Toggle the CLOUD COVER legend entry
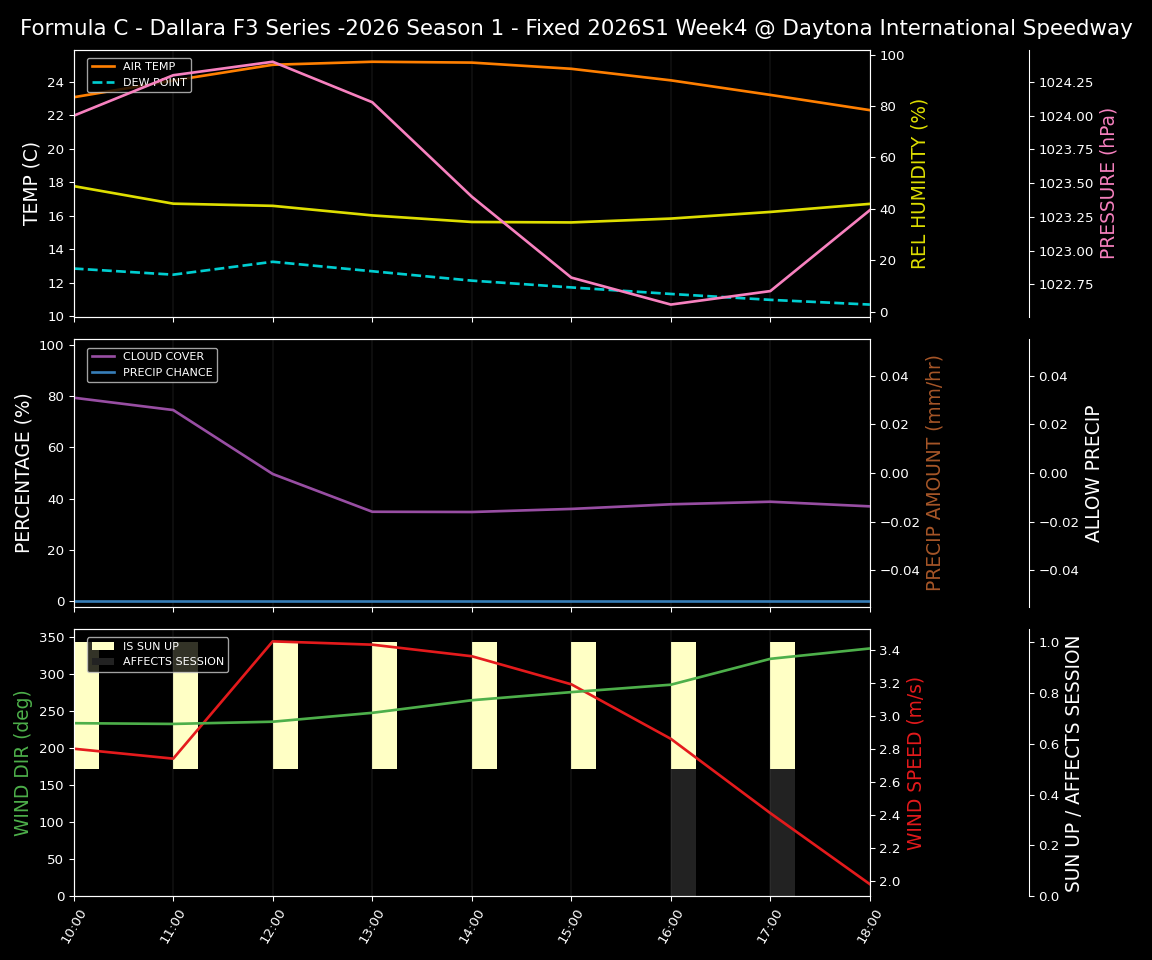Screen dimensions: 1152x960 [x=160, y=356]
